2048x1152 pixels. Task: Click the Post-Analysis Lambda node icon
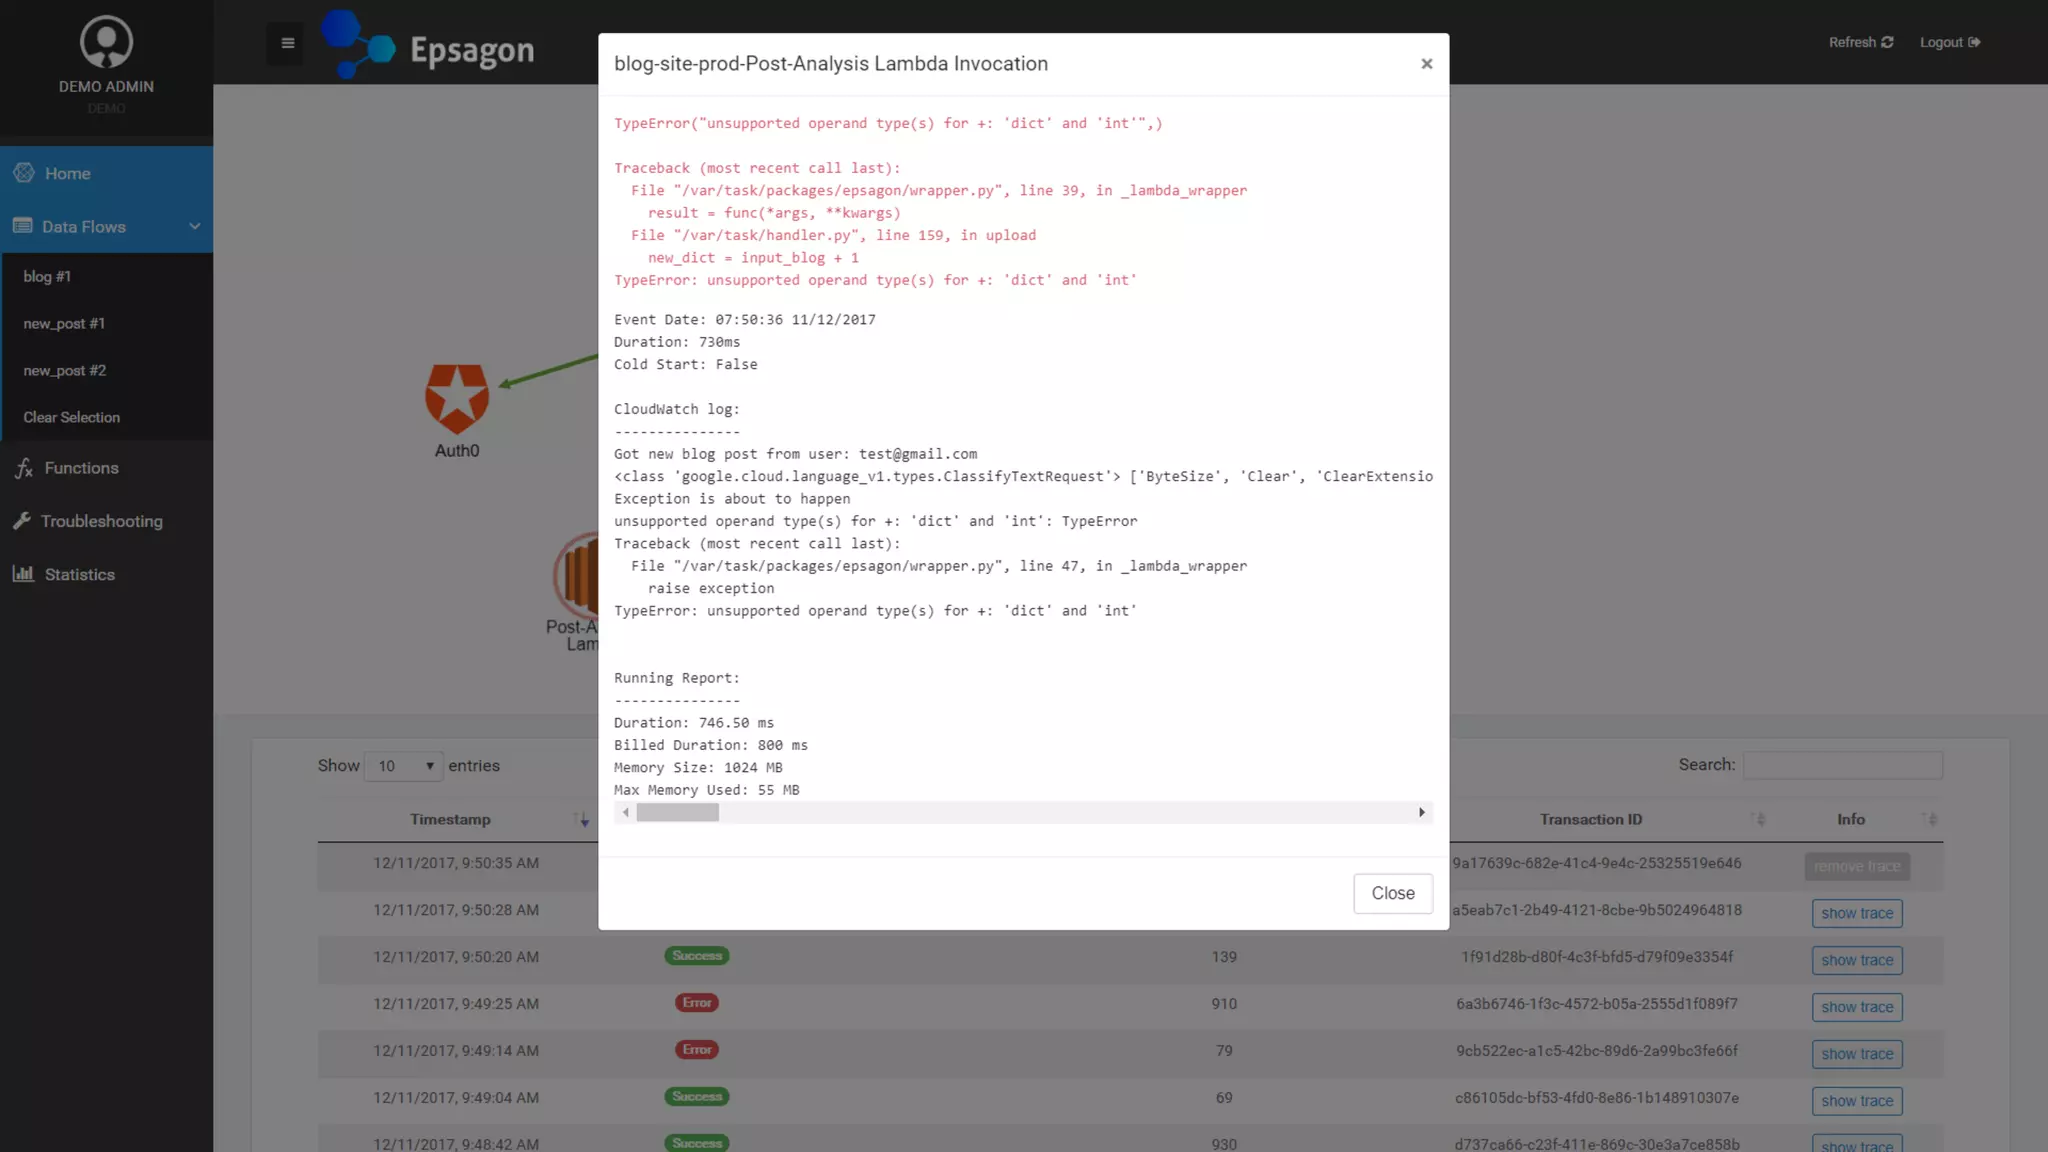pos(578,574)
